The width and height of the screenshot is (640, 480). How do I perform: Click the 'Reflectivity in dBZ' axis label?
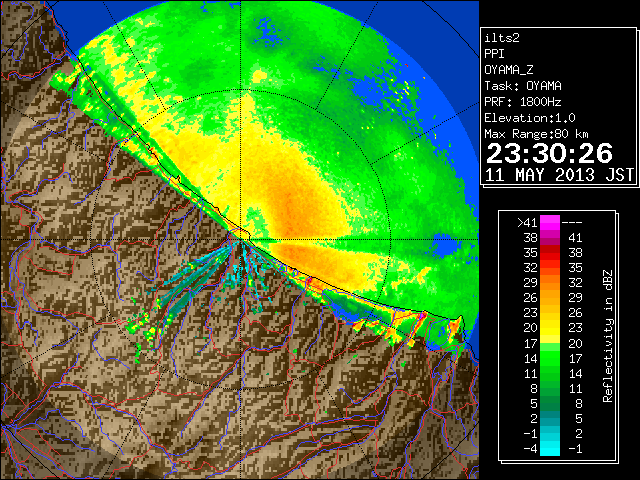click(x=607, y=336)
